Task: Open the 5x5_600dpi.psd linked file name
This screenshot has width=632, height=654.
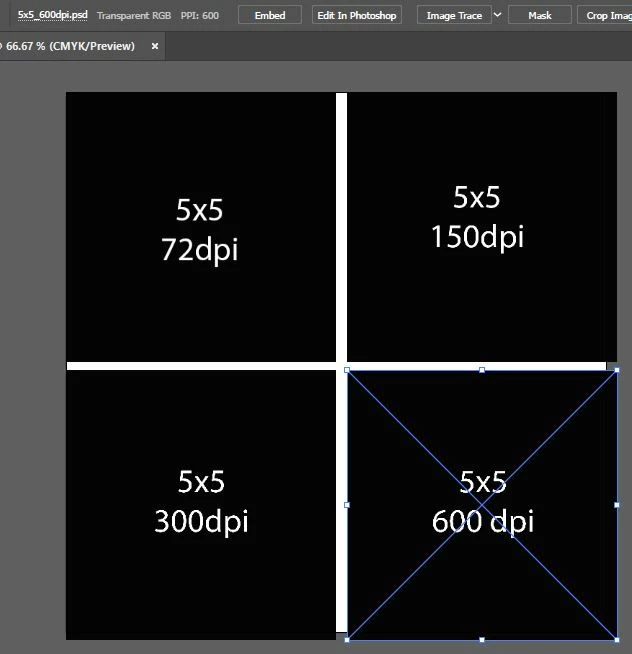Action: tap(53, 15)
